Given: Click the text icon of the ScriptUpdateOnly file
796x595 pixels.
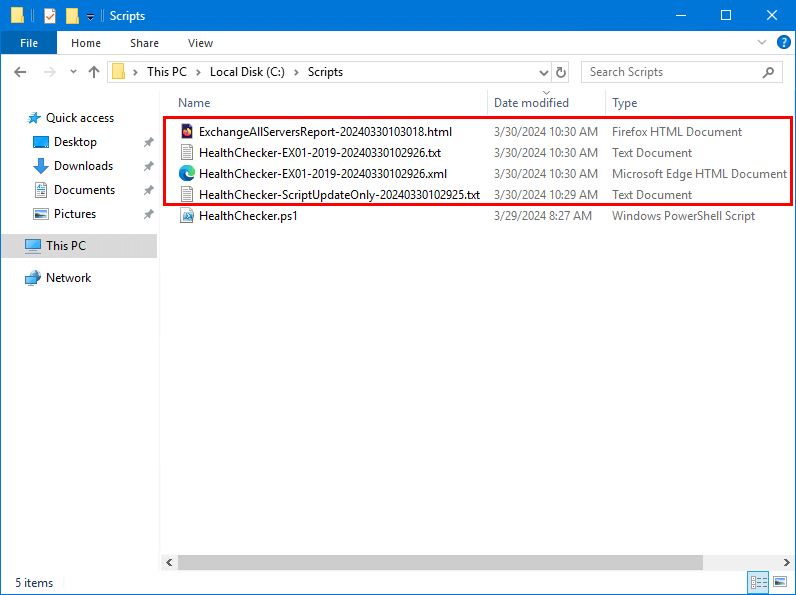Looking at the screenshot, I should [187, 194].
